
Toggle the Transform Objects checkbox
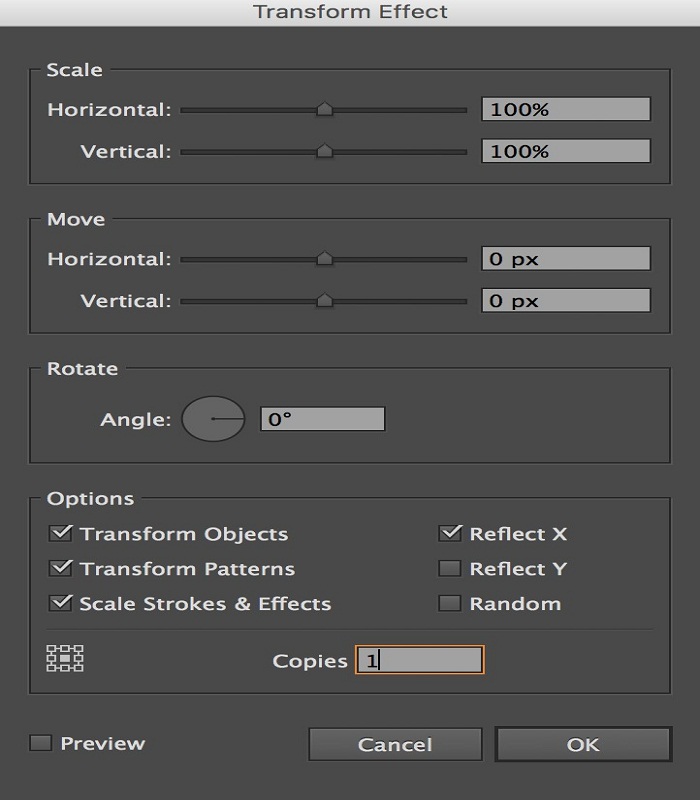pos(60,534)
